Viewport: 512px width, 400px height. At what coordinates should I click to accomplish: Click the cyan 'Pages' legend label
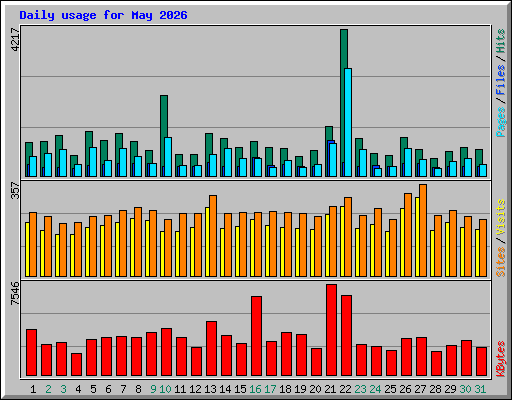click(500, 122)
